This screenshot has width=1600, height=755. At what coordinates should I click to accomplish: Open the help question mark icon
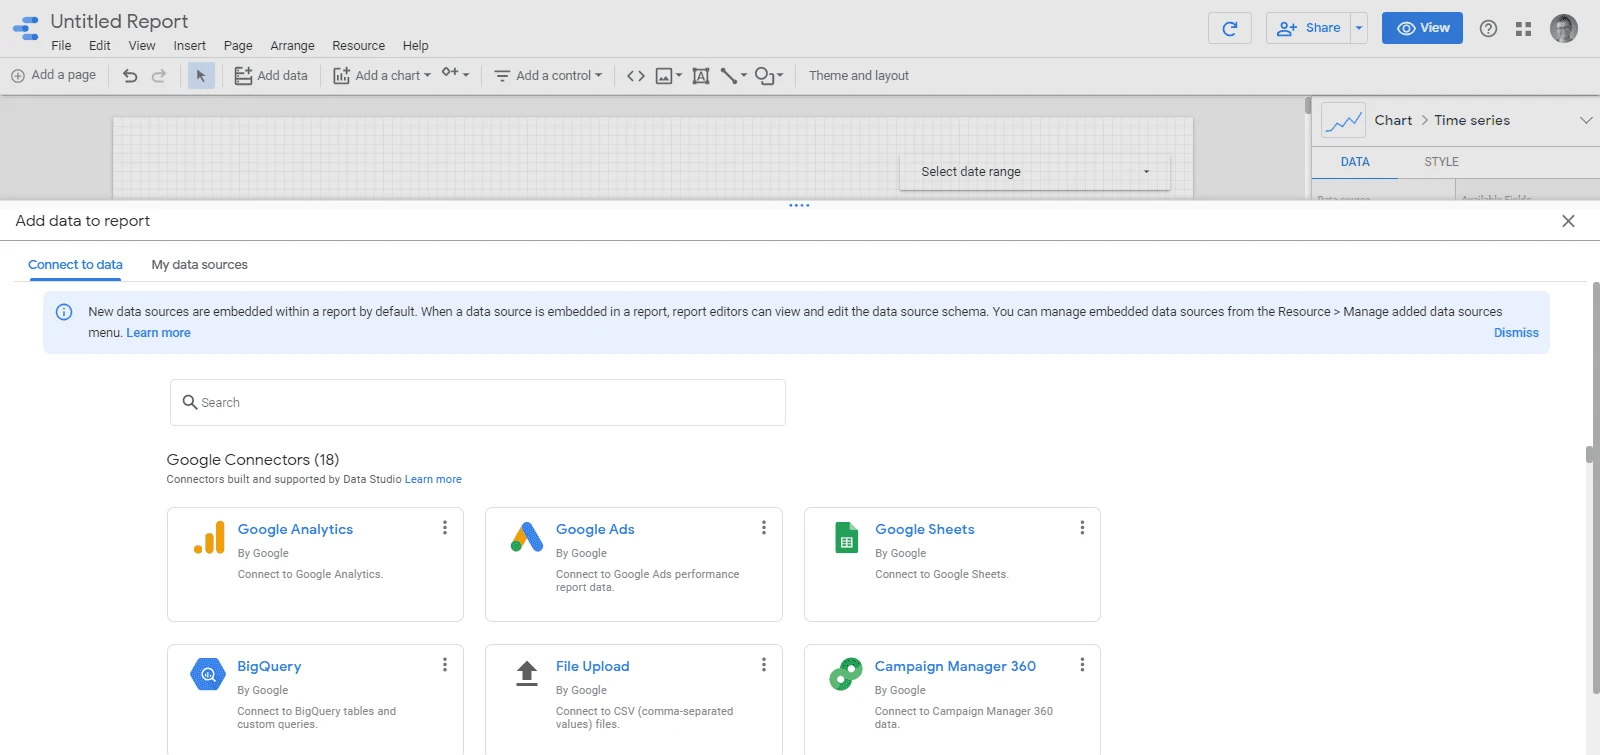tap(1488, 29)
